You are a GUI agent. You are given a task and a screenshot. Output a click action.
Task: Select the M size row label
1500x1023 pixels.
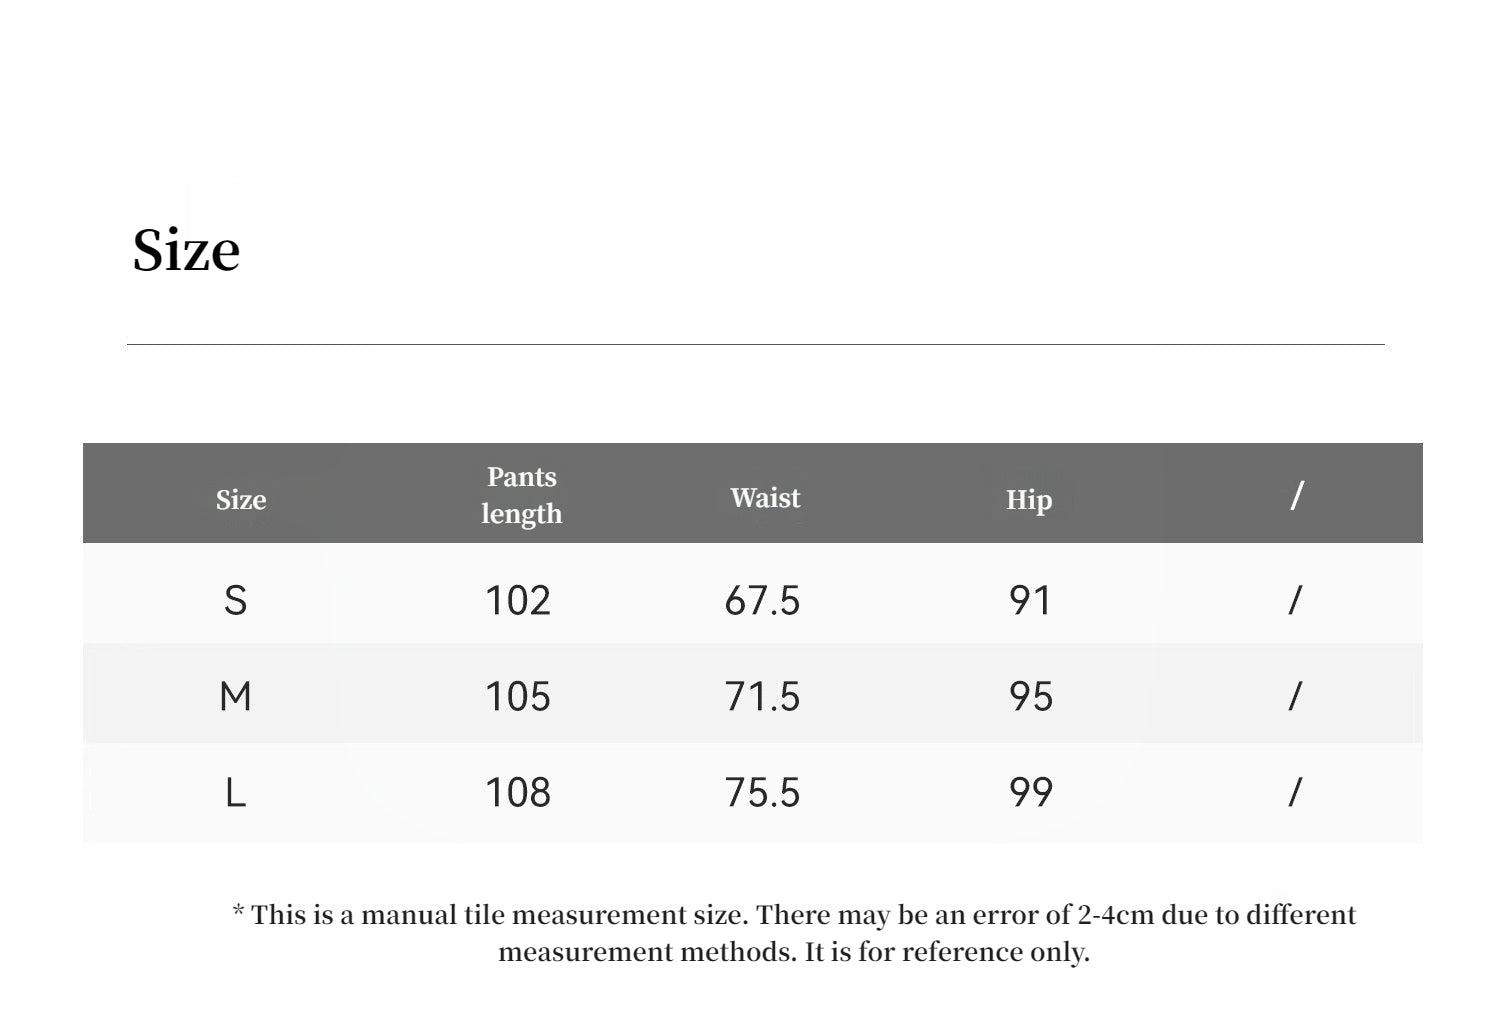point(235,696)
